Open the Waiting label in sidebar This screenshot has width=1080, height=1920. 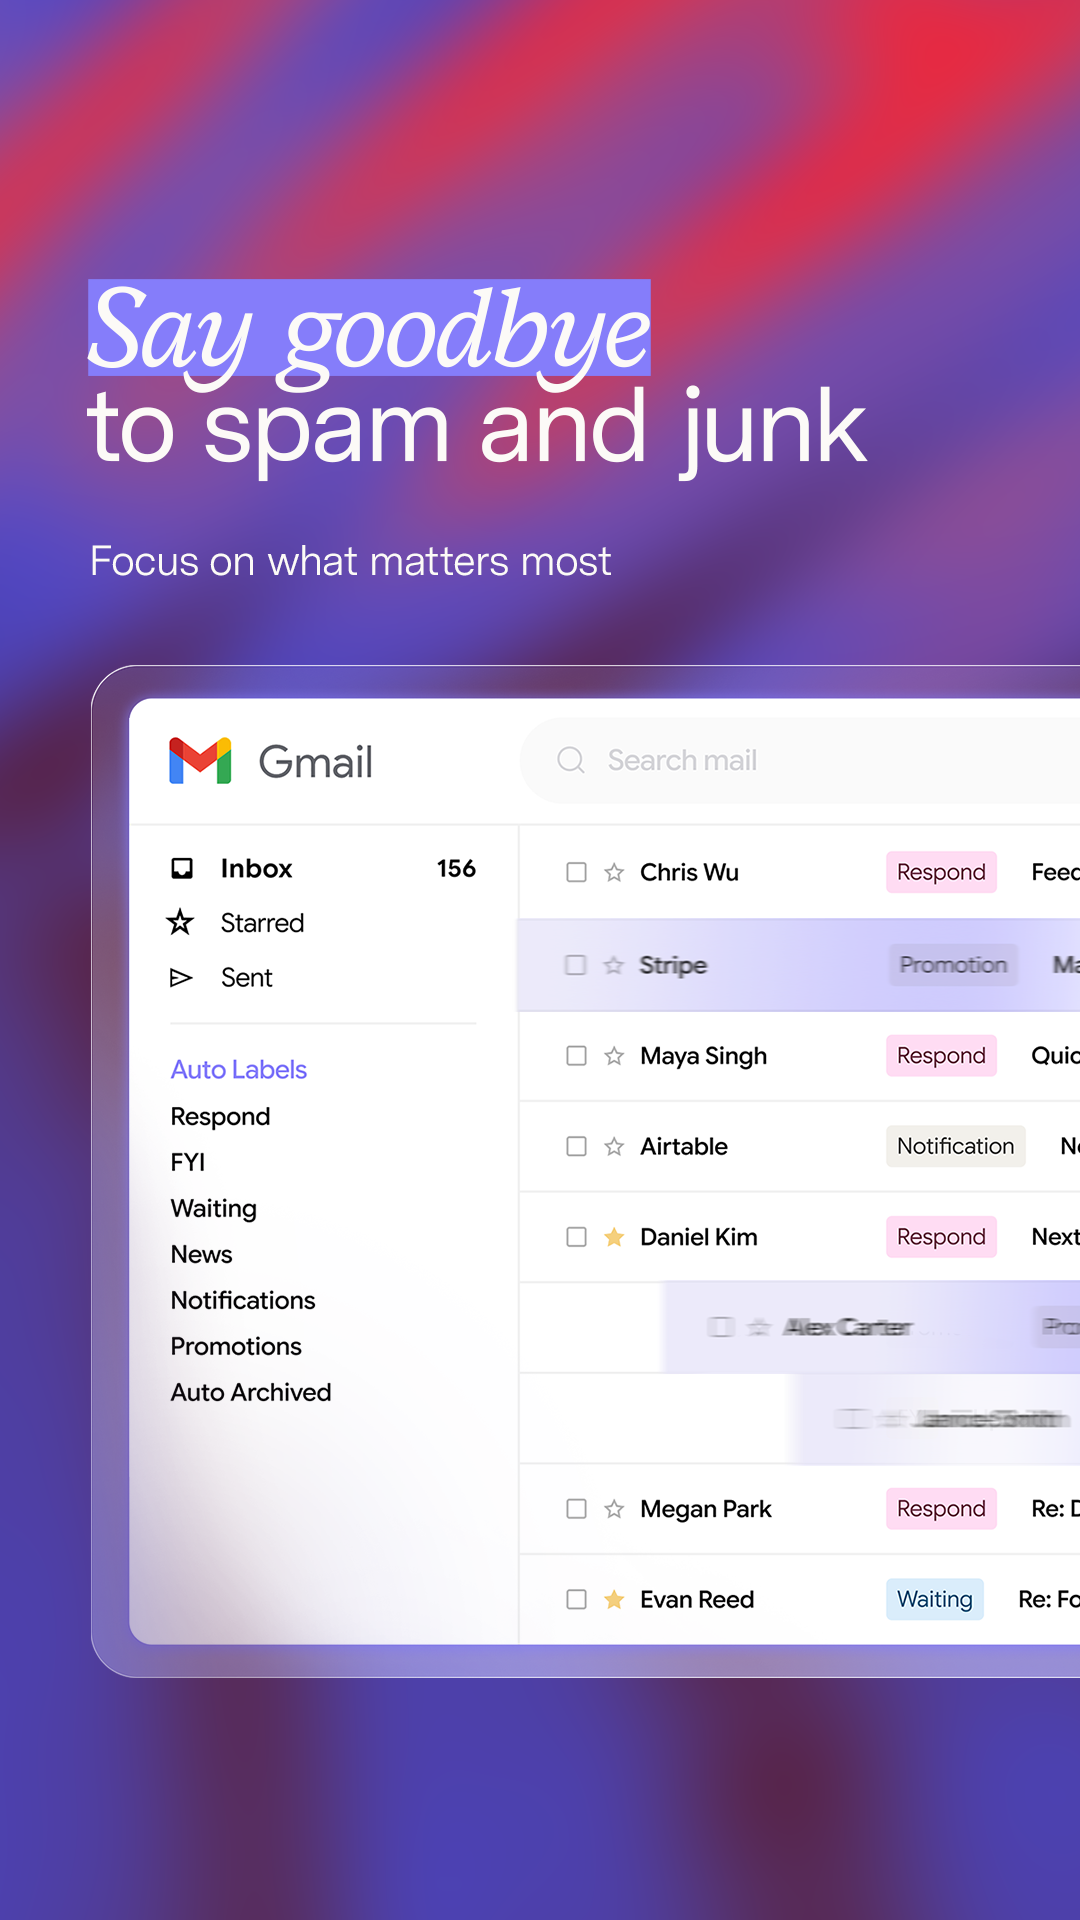(214, 1208)
